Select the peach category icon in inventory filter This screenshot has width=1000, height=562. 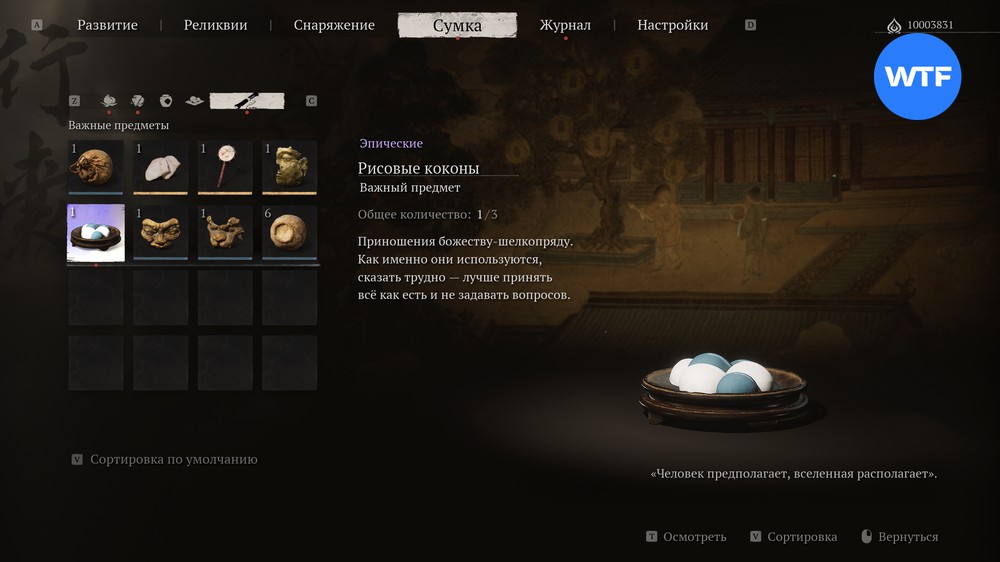click(109, 101)
